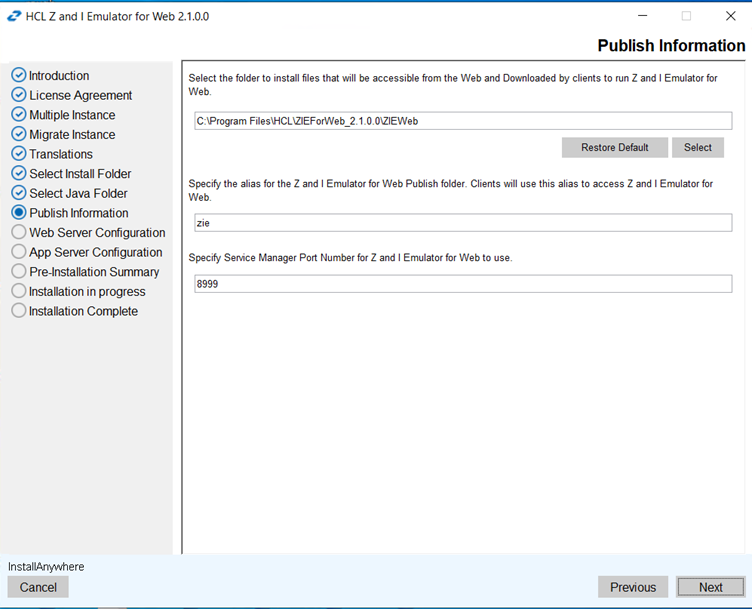Click the window title HCL Z and I Emulator

117,16
